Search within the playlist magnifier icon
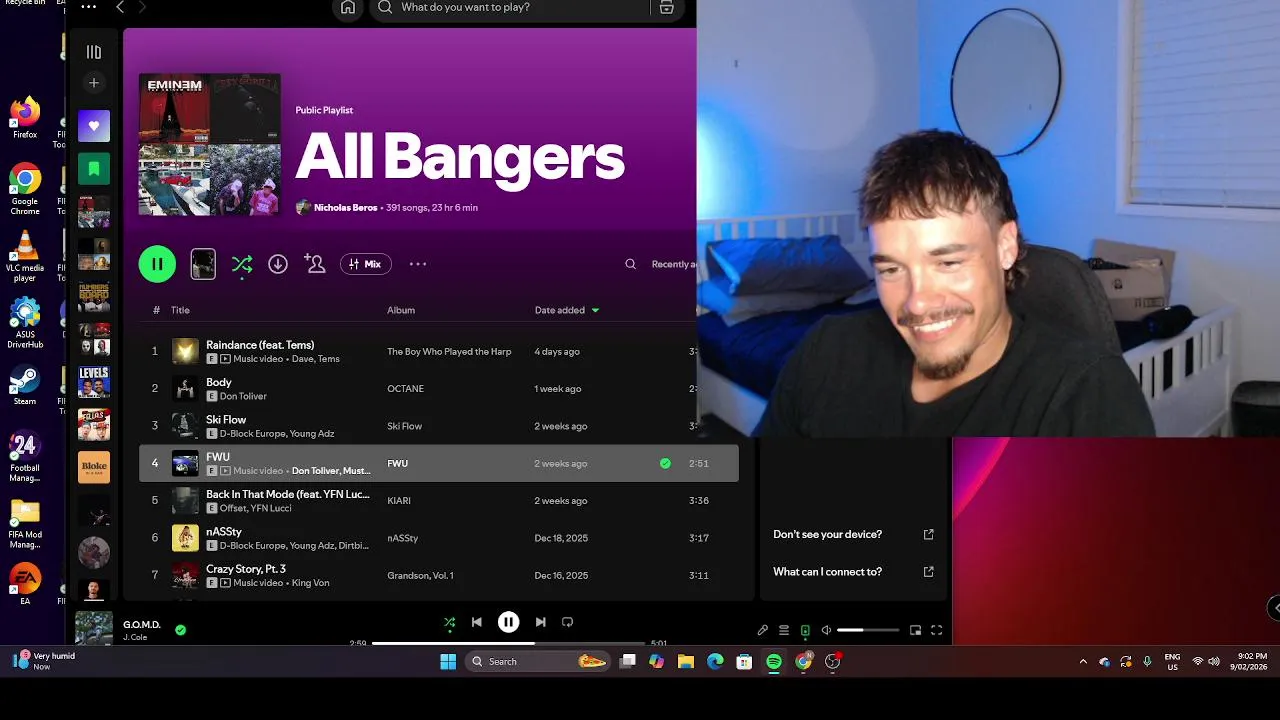Screen dimensions: 1280x720 click(630, 264)
